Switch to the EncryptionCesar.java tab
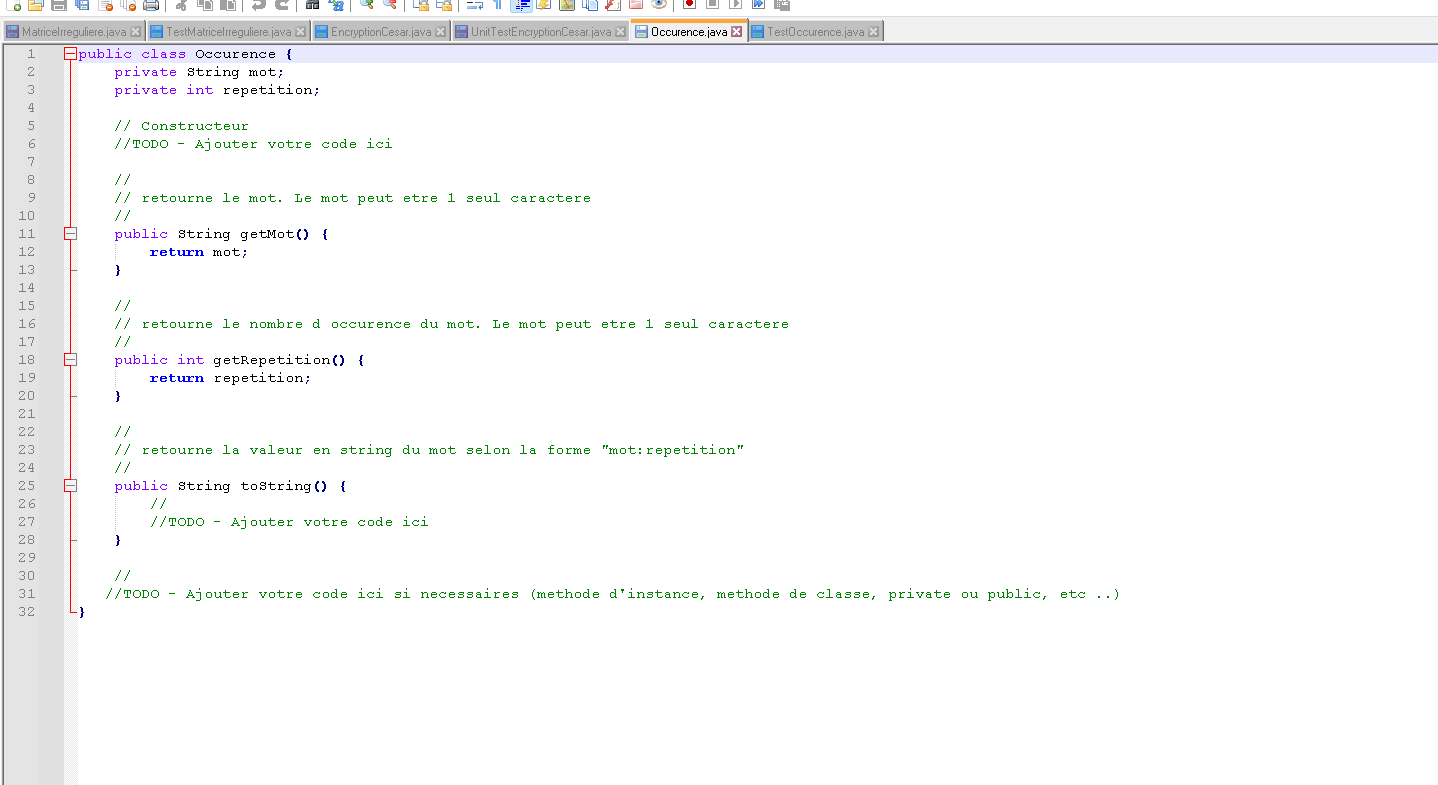This screenshot has height=785, width=1438. [378, 30]
